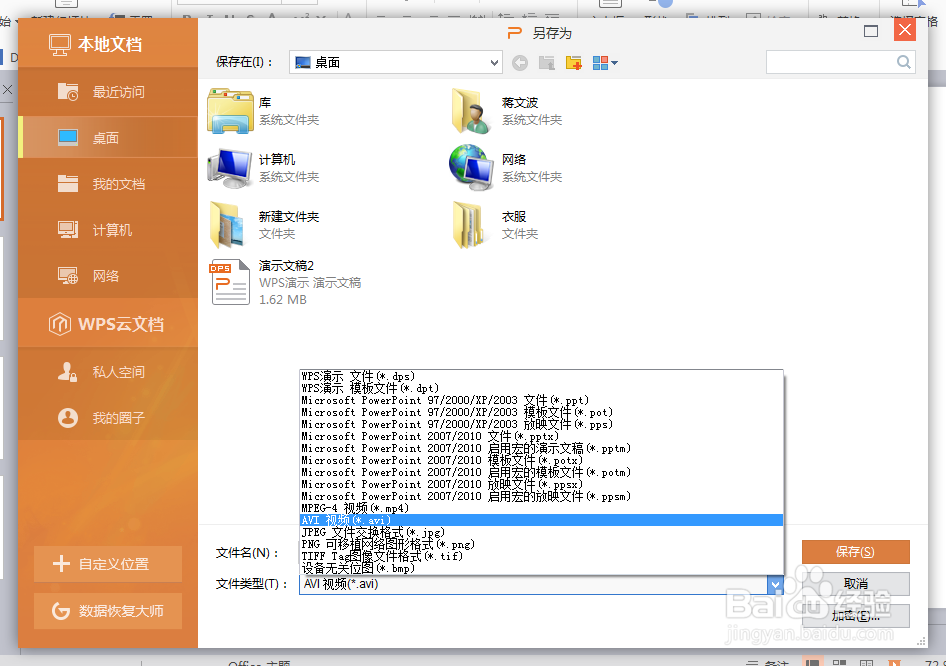Viewport: 946px width, 666px height.
Task: Select the 计算机 system folder icon
Action: pyautogui.click(x=230, y=168)
